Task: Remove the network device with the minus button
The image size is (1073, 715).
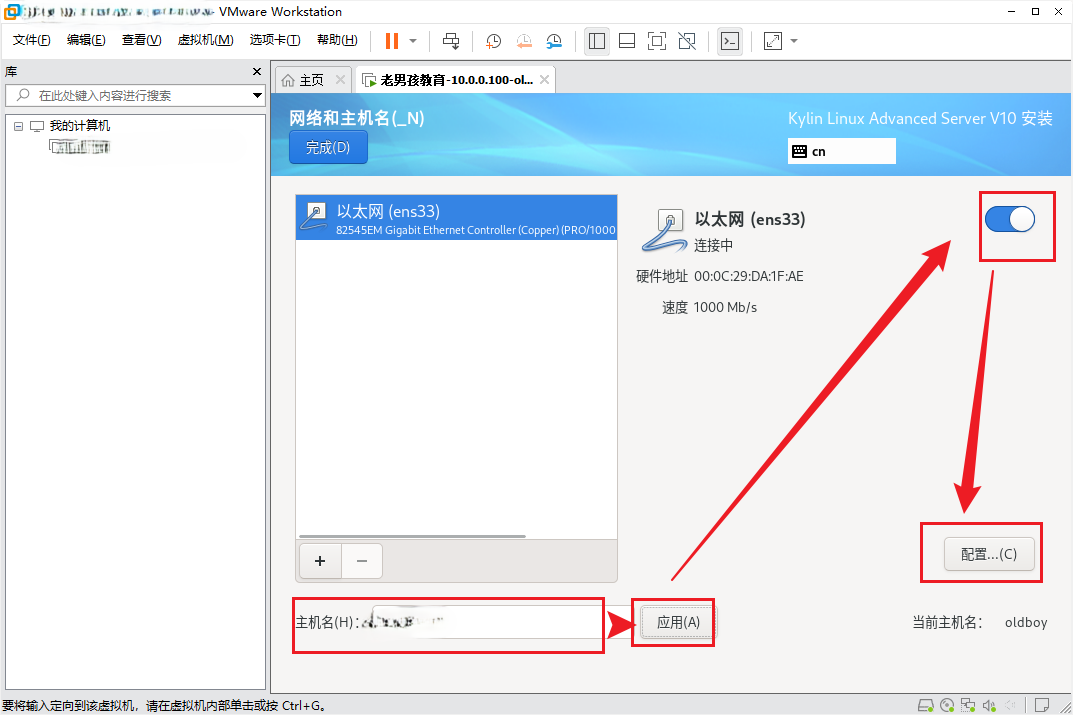Action: [x=362, y=561]
